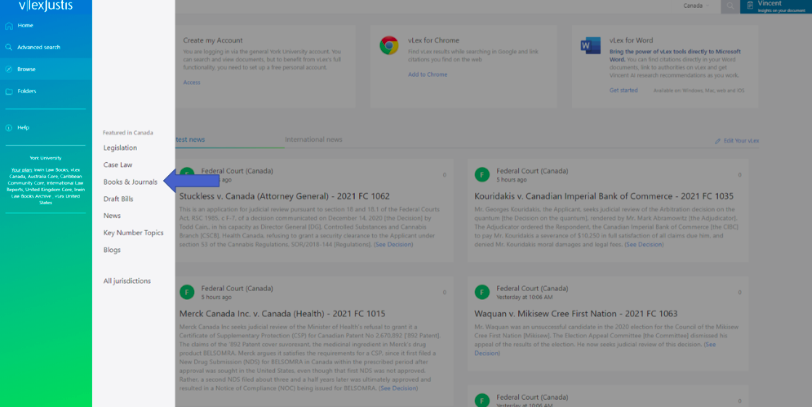This screenshot has height=407, width=812.
Task: Click the Help sidebar label
Action: 23,127
